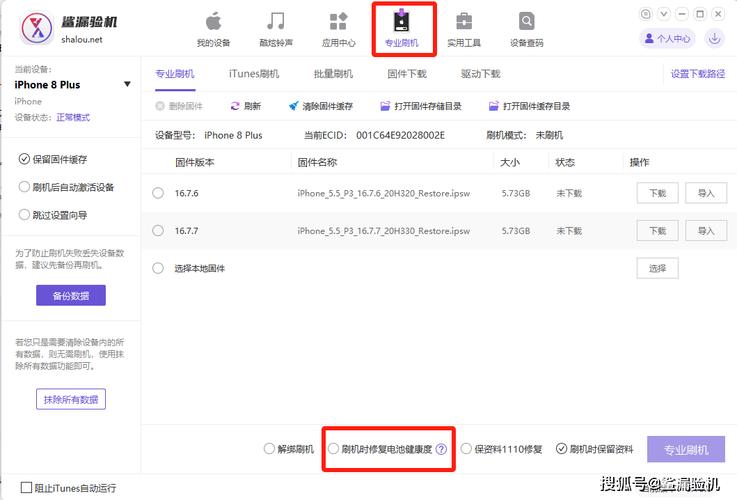This screenshot has width=737, height=500.
Task: Switch to the 固件下载 tab
Action: (x=407, y=74)
